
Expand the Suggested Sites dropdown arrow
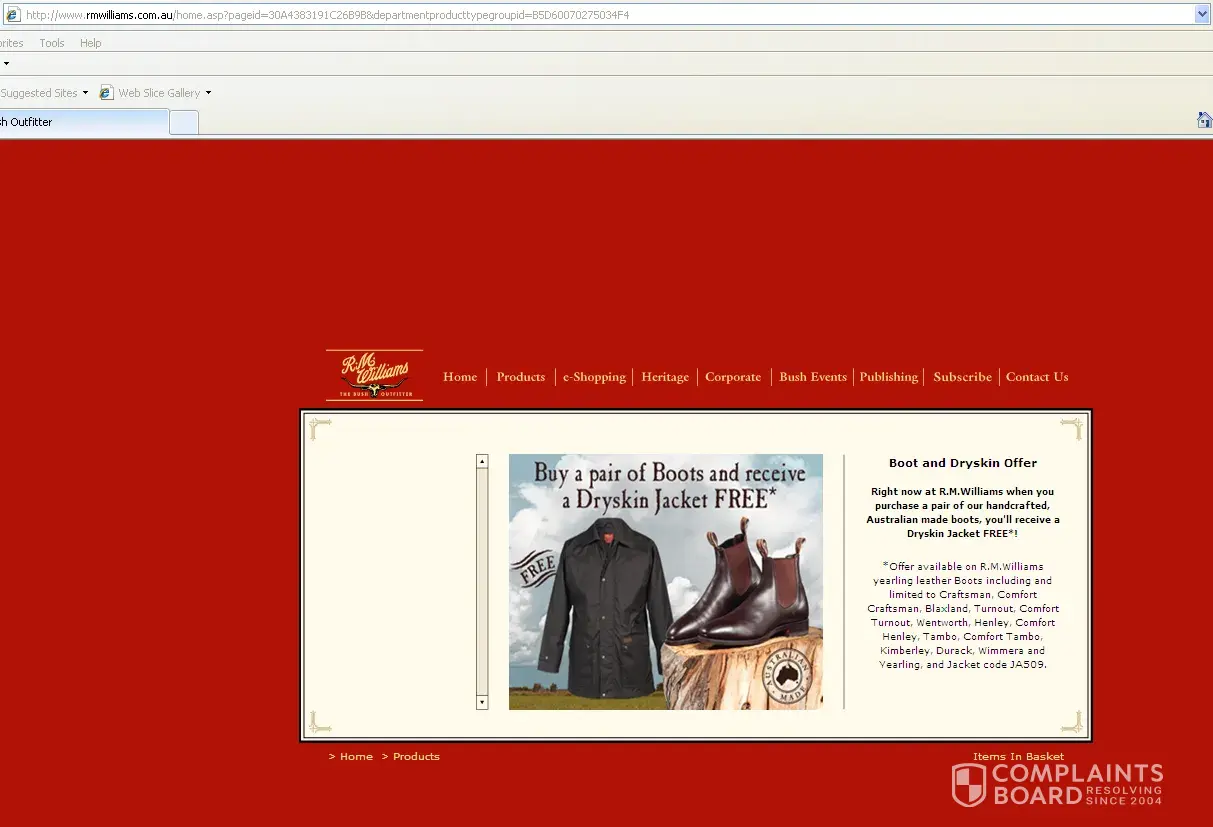coord(85,93)
